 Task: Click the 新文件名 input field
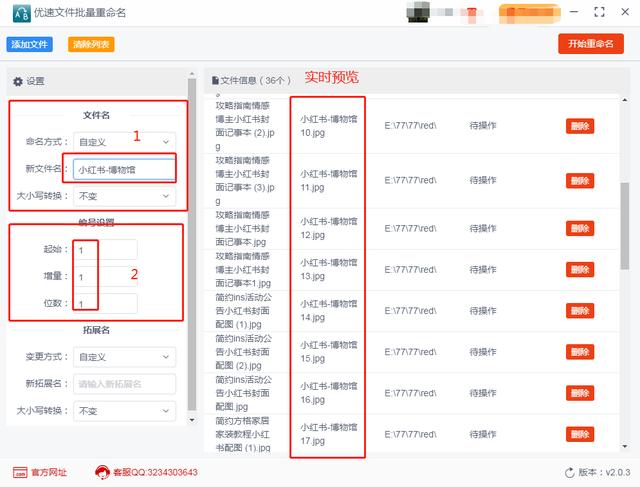[x=124, y=169]
